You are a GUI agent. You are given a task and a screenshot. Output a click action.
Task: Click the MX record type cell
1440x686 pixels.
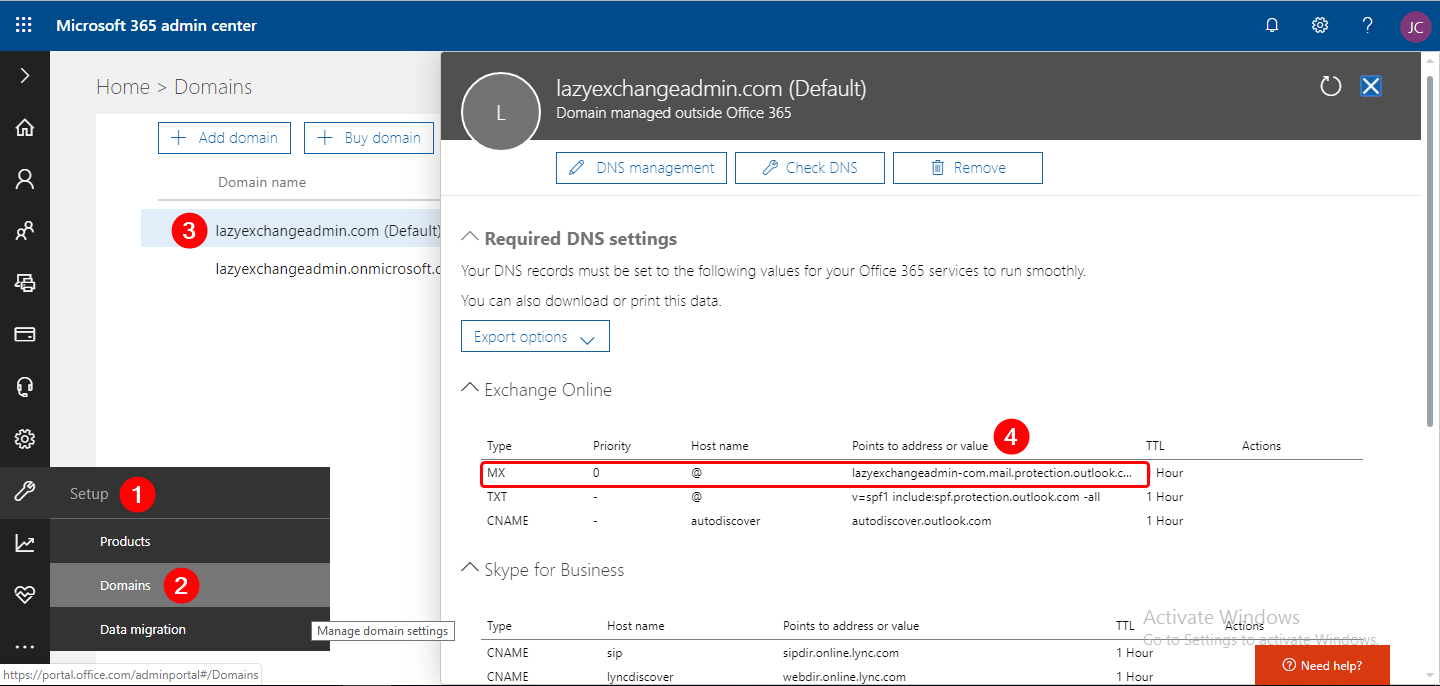pos(496,472)
